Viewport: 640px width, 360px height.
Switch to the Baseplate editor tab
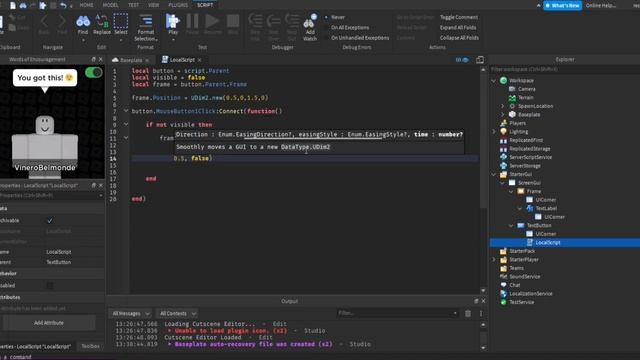131,60
